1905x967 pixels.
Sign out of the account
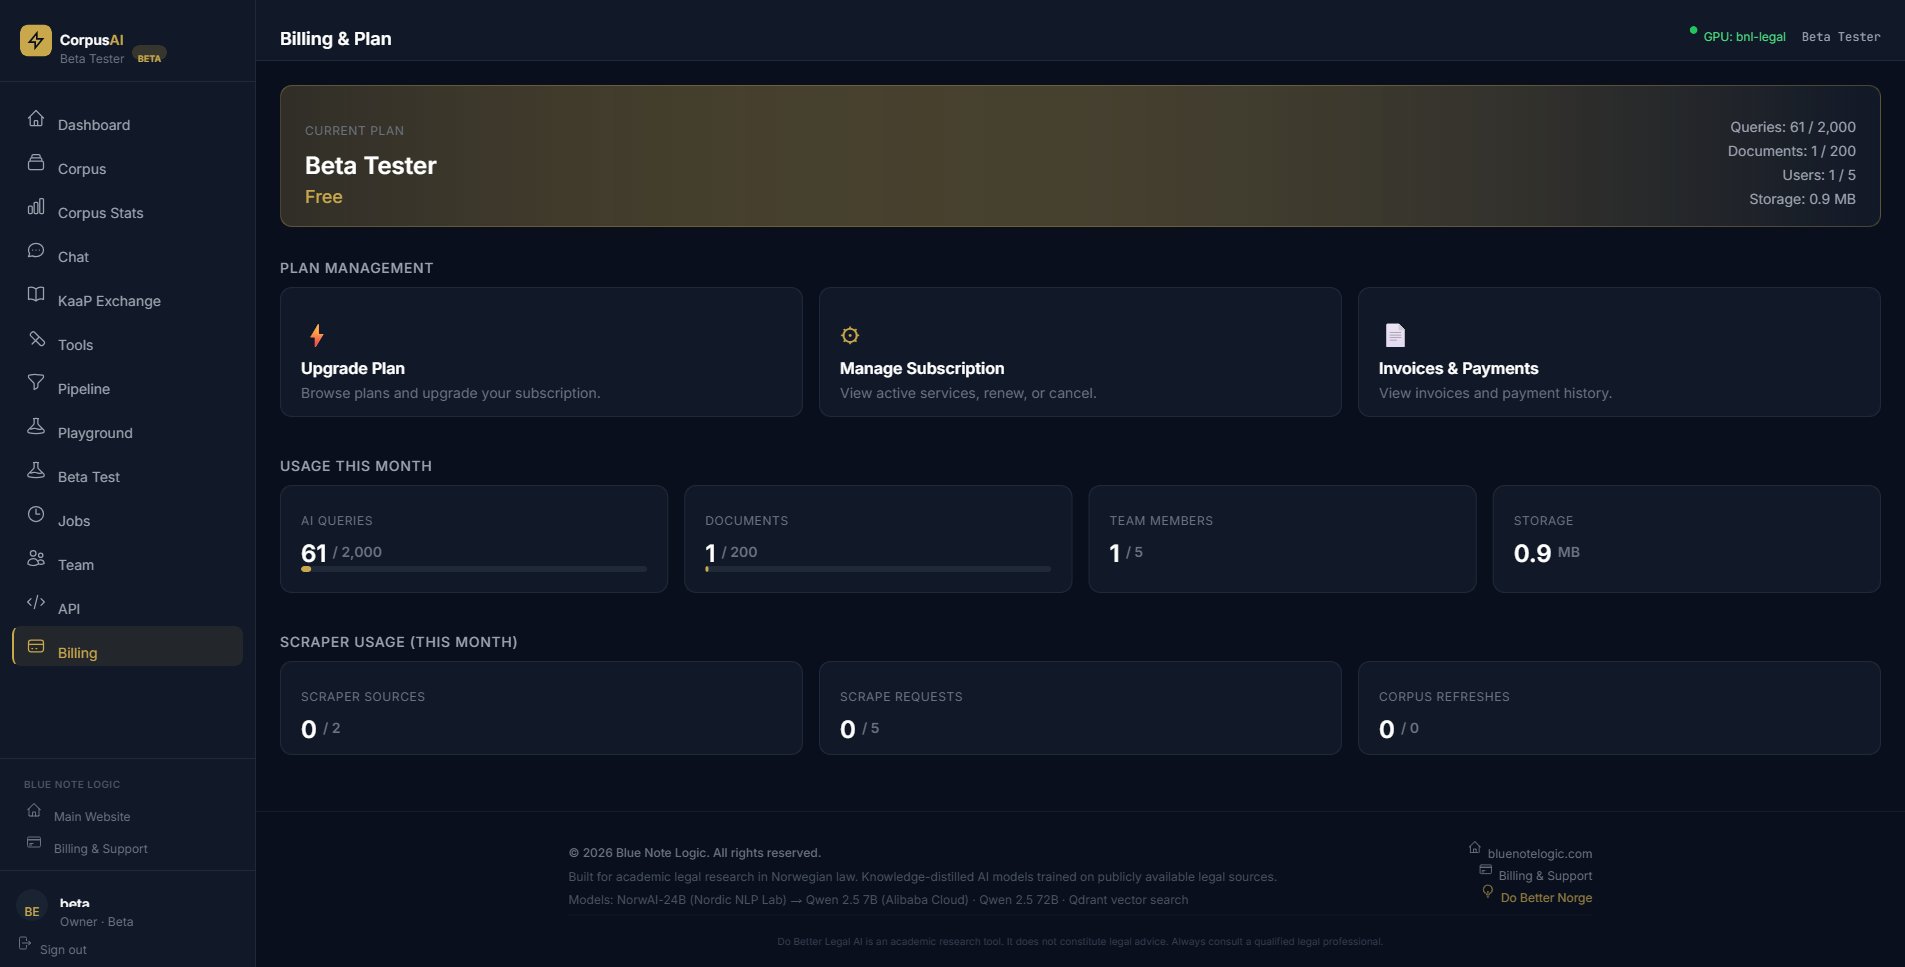62,950
